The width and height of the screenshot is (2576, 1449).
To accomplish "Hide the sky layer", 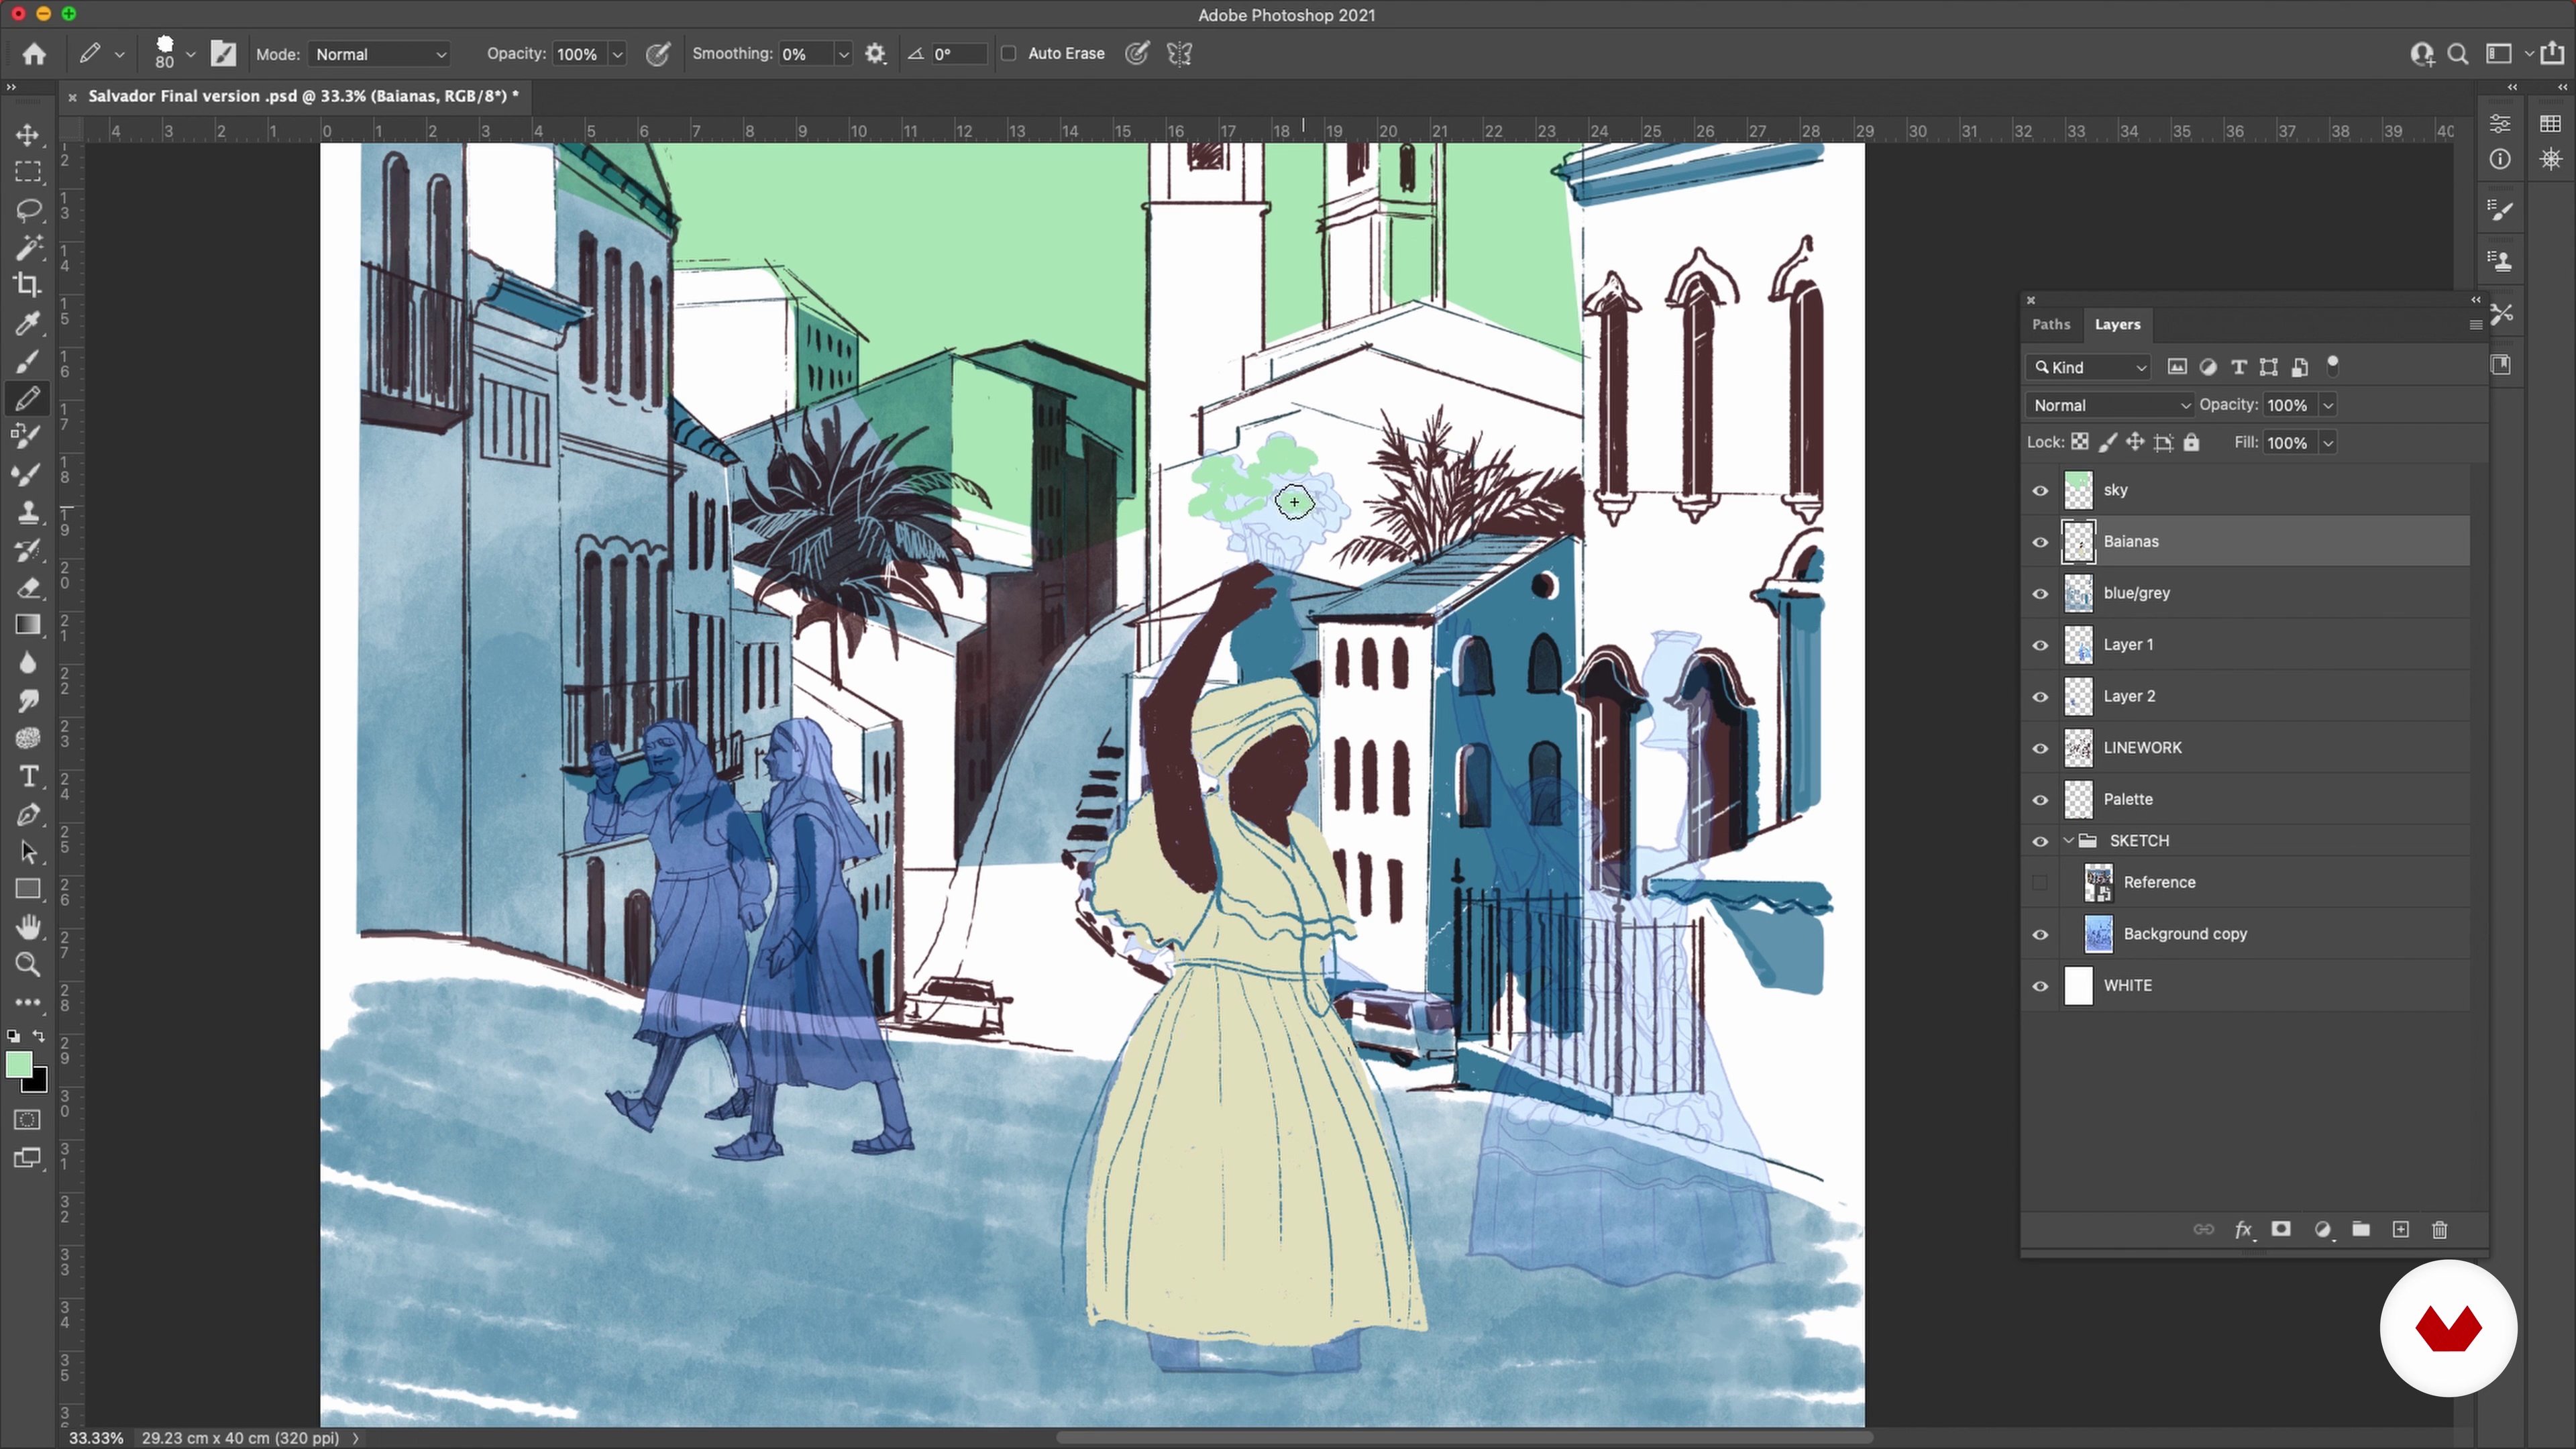I will [2040, 491].
